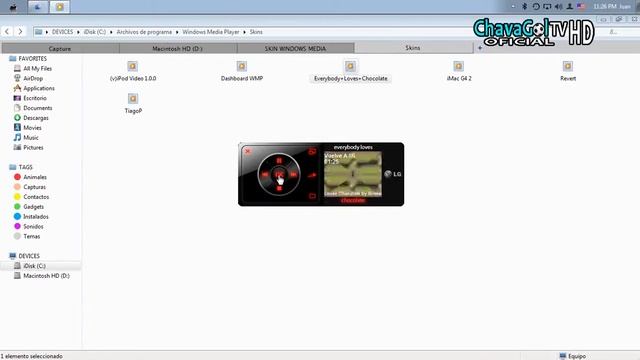Adjust the red volume ramp on skin player
Viewport: 640px width, 360px height.
coord(312,175)
